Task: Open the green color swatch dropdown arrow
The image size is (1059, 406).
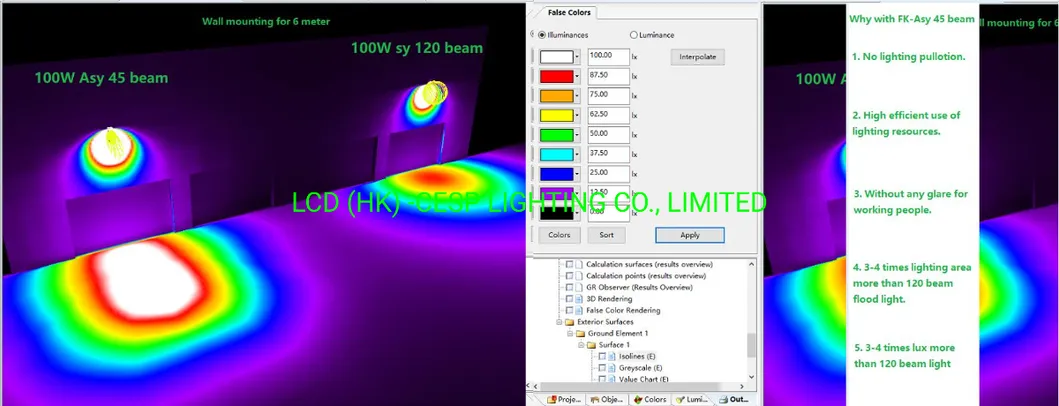Action: (x=577, y=135)
